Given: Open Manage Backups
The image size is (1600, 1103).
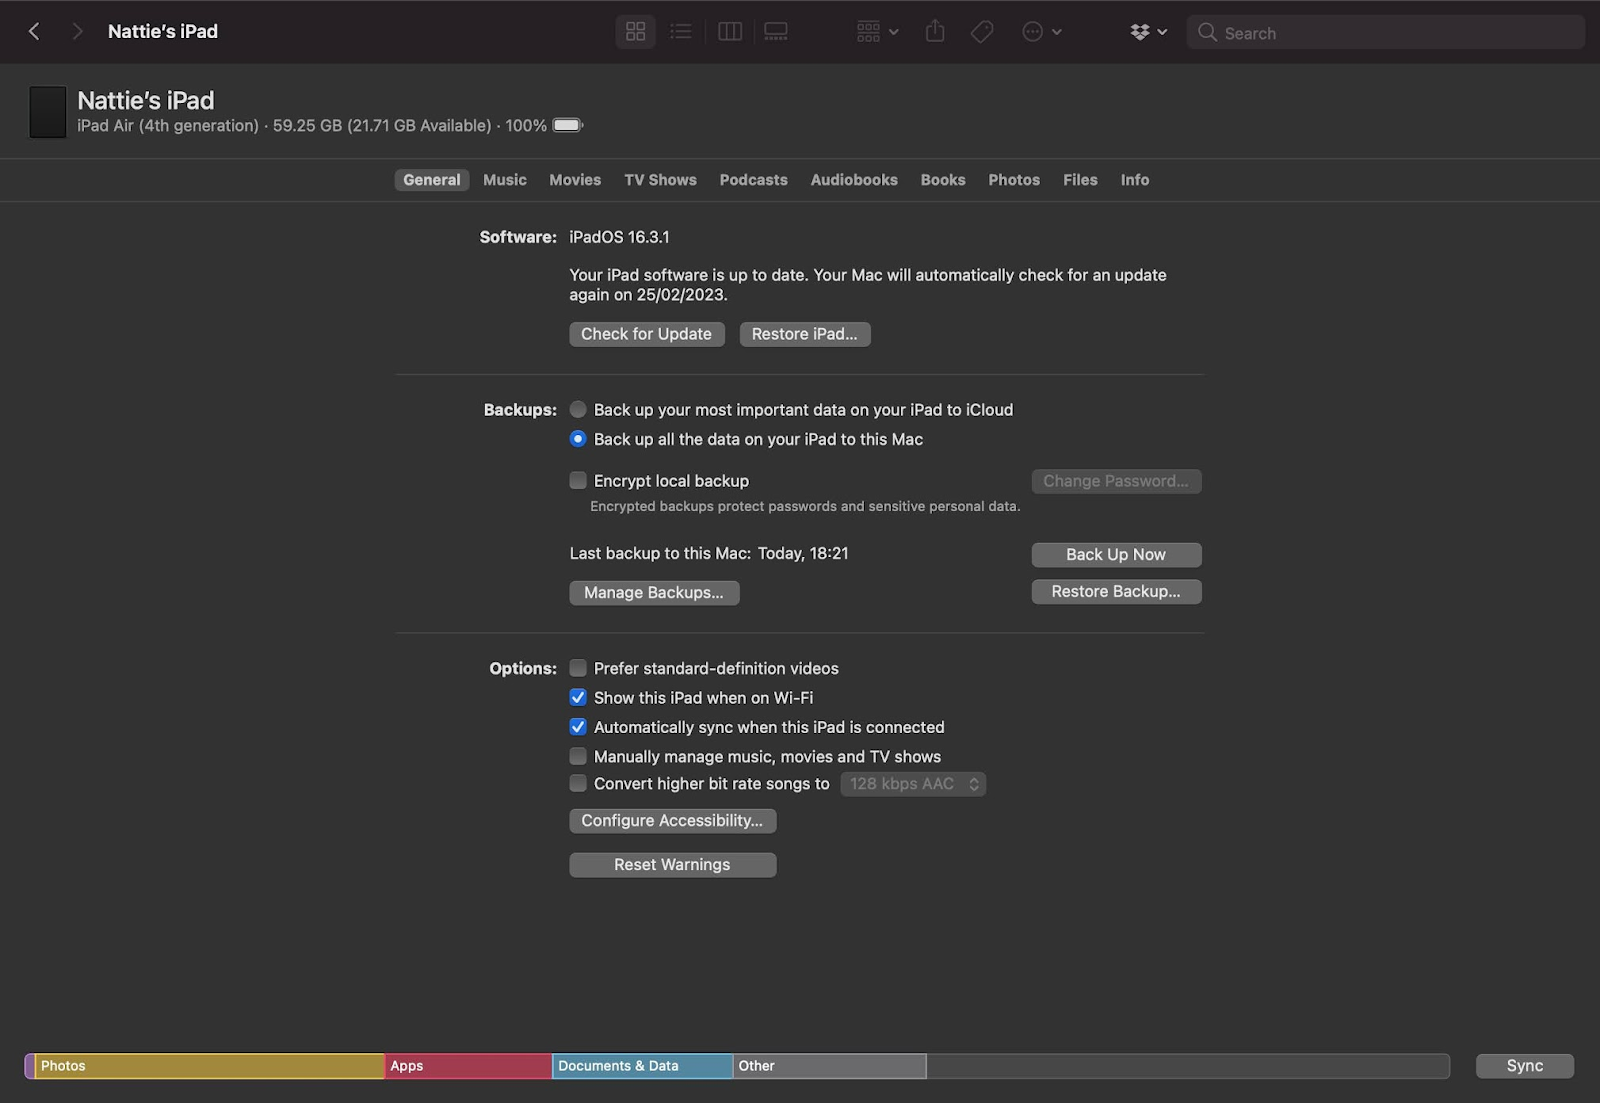Looking at the screenshot, I should pyautogui.click(x=654, y=593).
